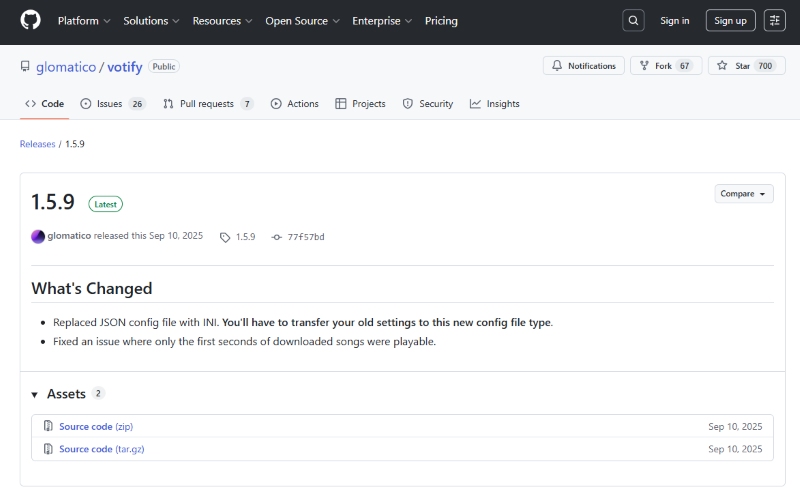Click the star count 700

pos(765,66)
